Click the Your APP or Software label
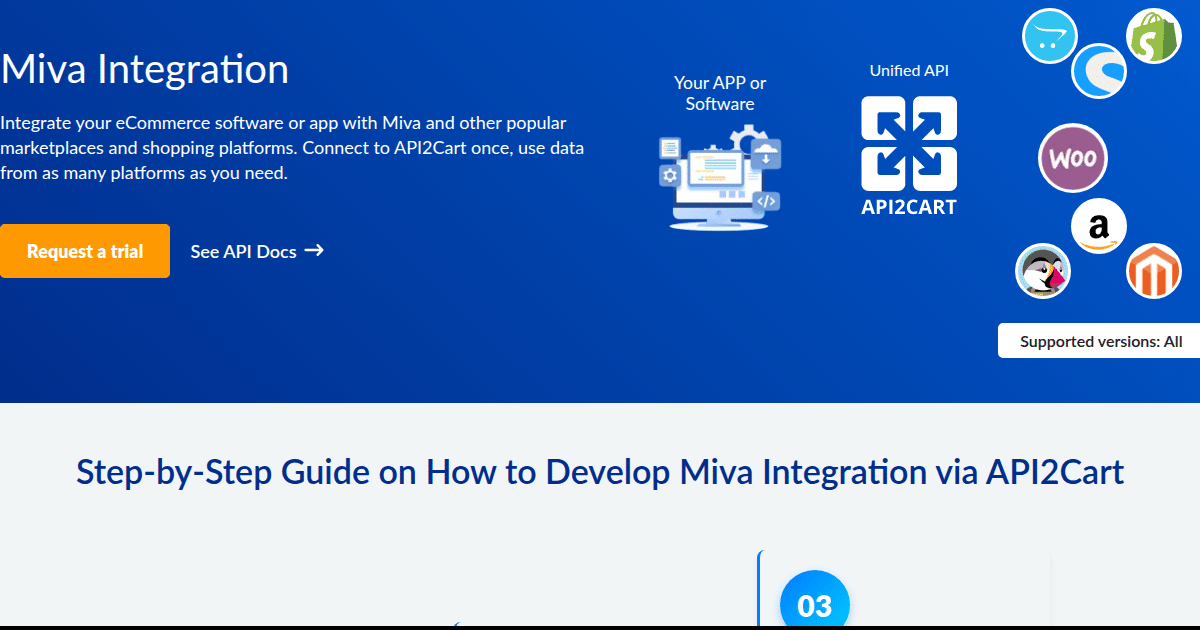This screenshot has height=630, width=1200. tap(720, 93)
